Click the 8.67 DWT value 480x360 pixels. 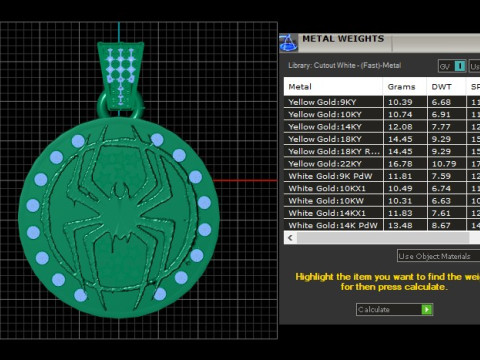tap(441, 226)
